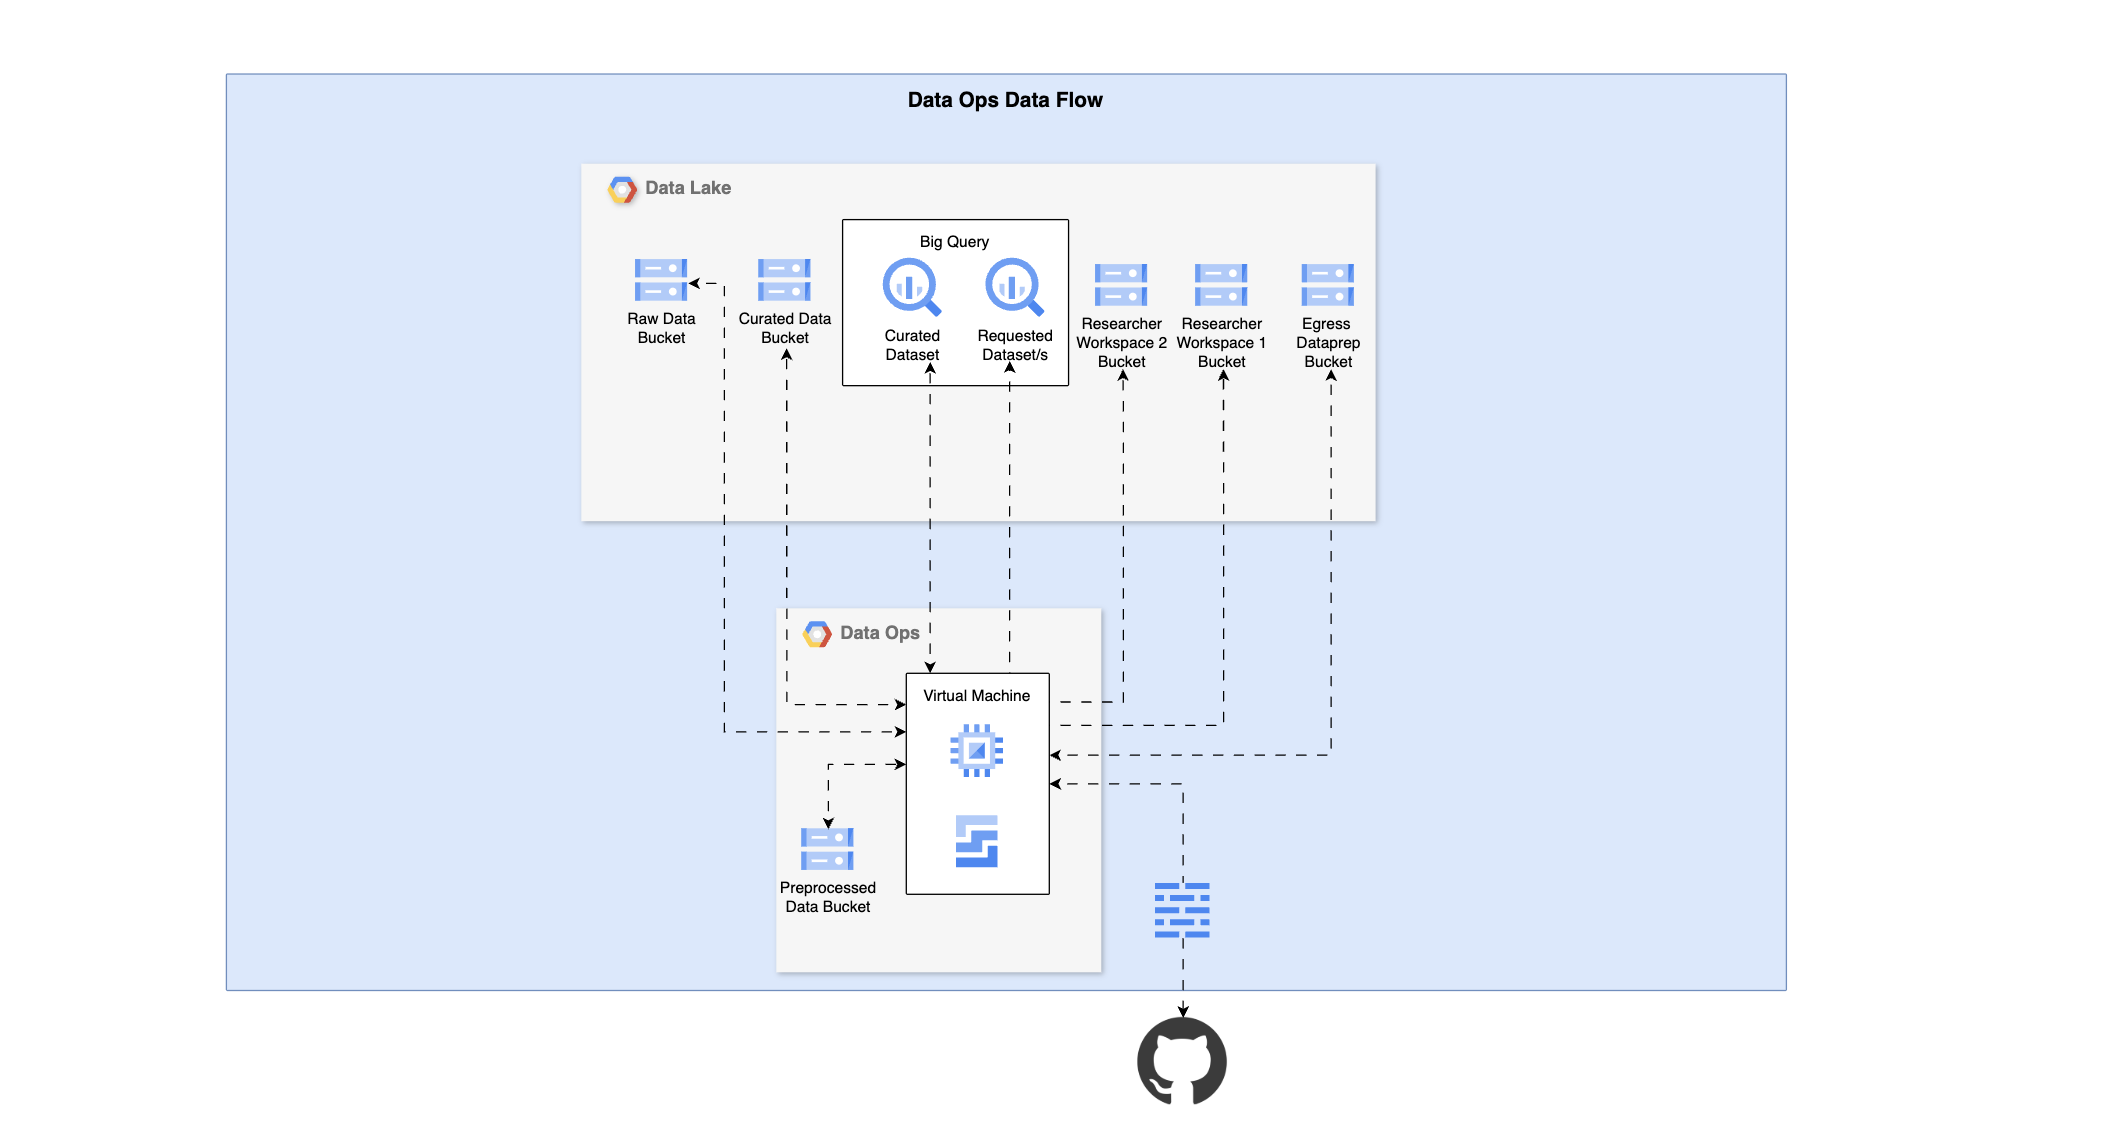Click the Raw Data Bucket storage icon

[660, 280]
